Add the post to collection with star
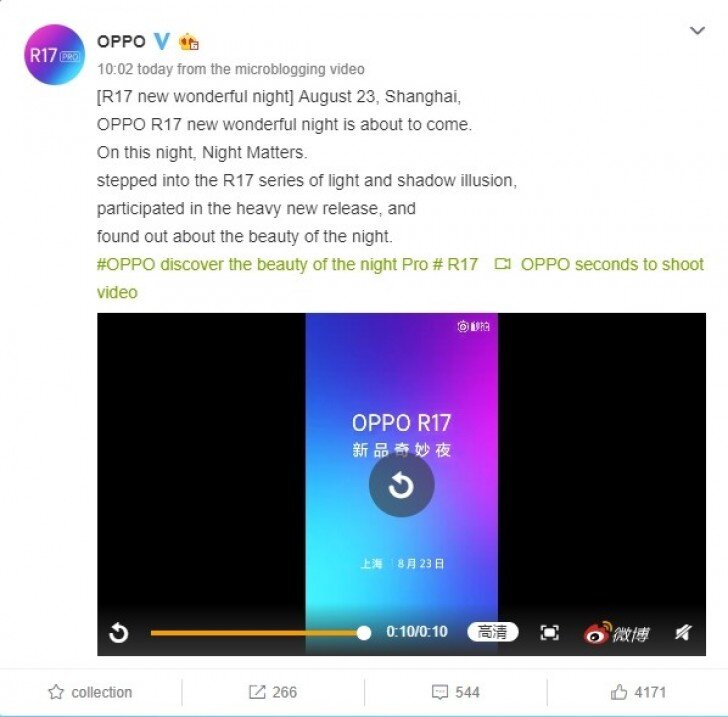Screen dimensions: 728x717 [x=91, y=692]
